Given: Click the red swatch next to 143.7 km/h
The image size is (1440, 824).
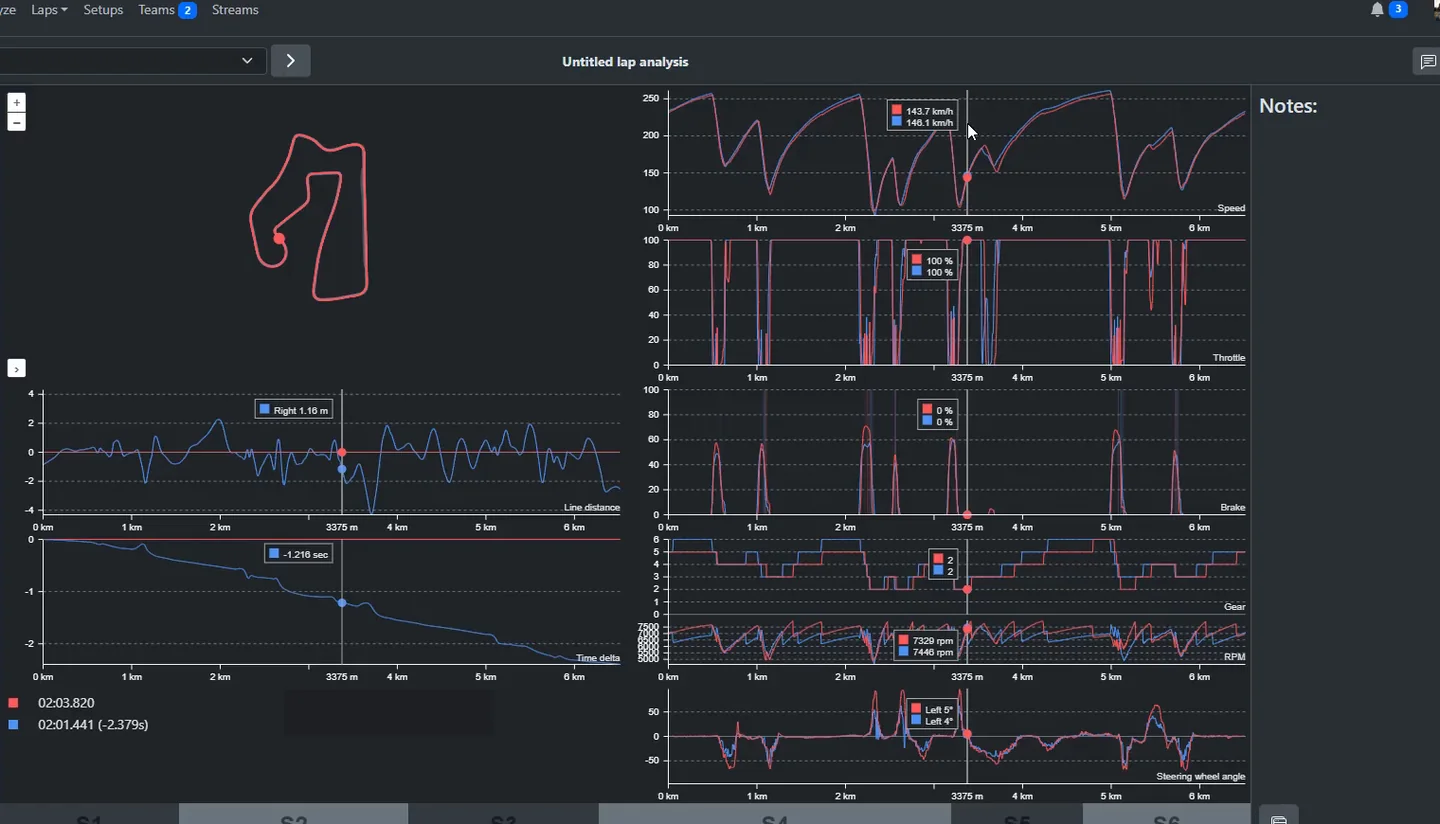Looking at the screenshot, I should 897,110.
